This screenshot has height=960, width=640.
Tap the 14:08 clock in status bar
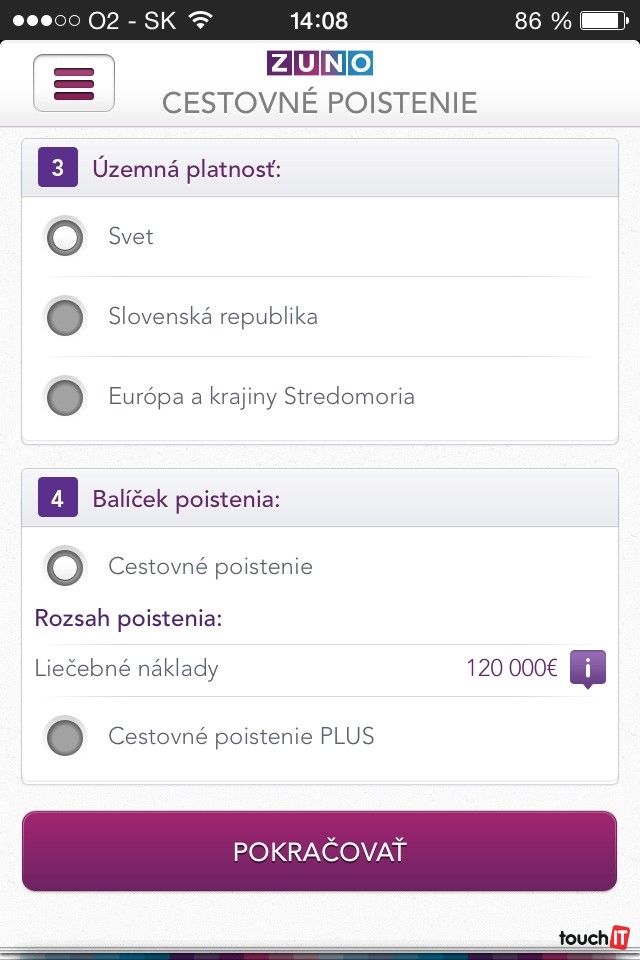coord(319,21)
